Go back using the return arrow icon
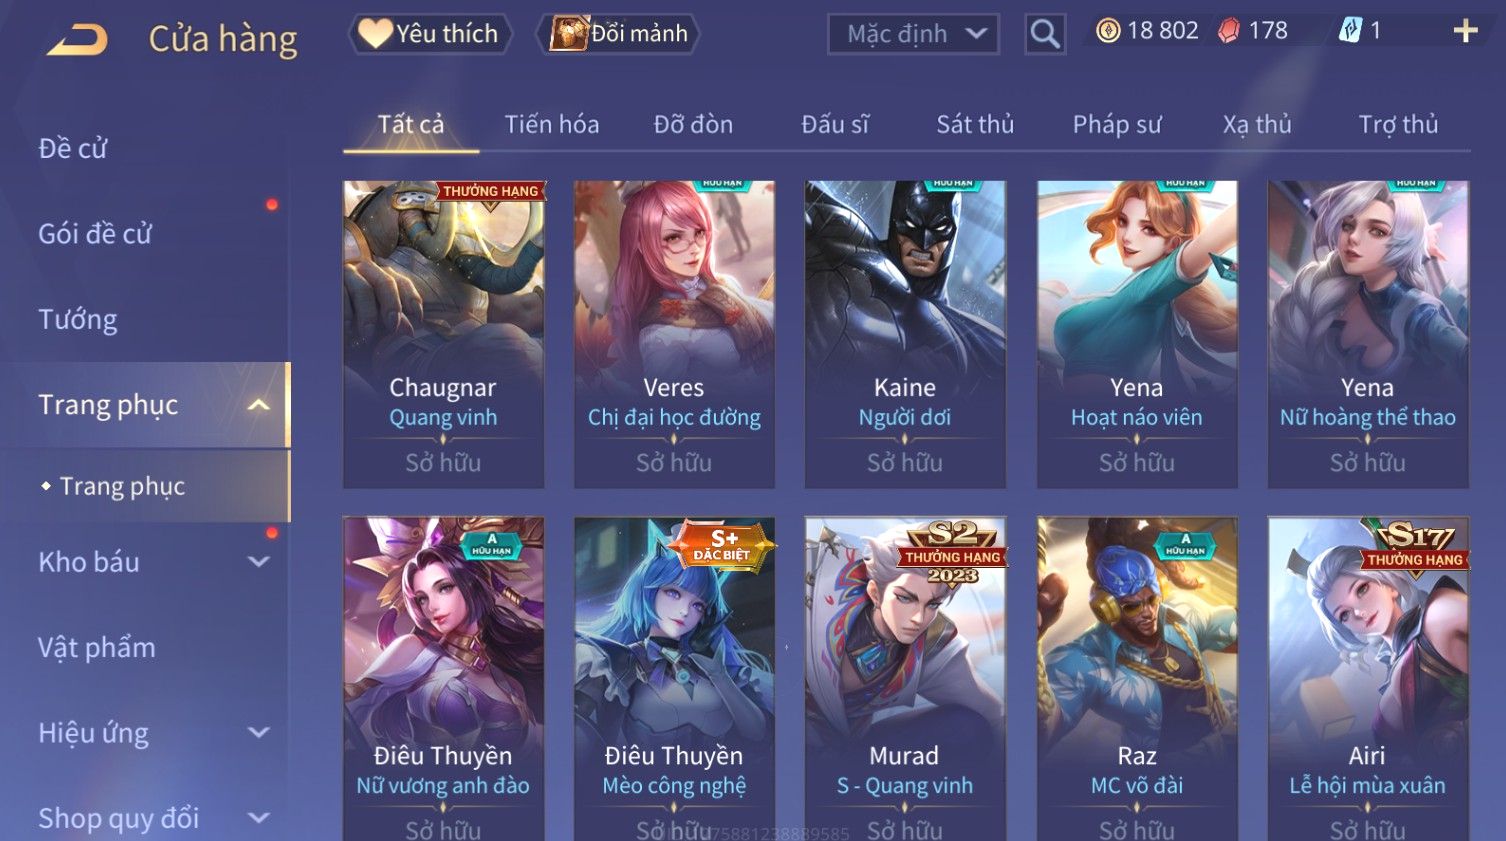This screenshot has height=841, width=1506. 77,40
